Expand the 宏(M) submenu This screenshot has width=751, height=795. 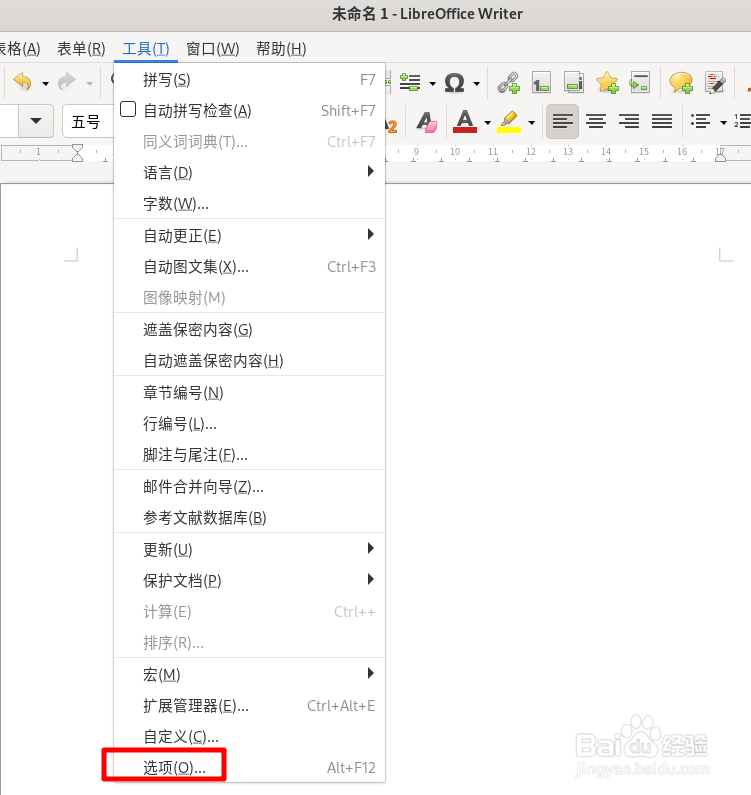point(249,675)
